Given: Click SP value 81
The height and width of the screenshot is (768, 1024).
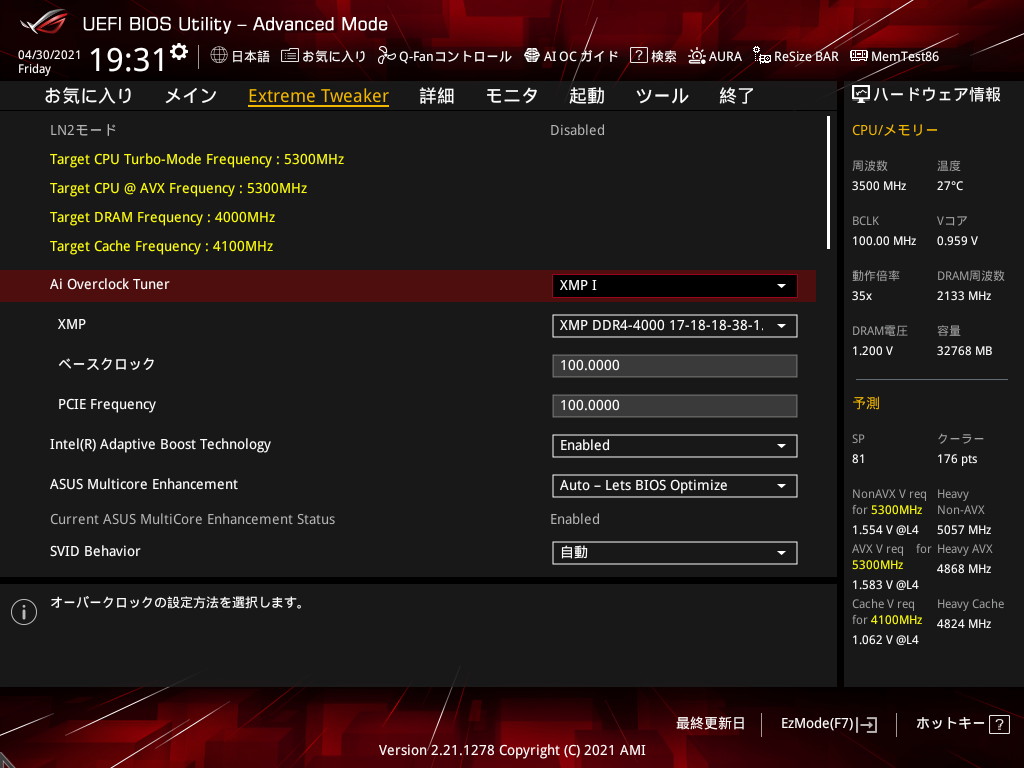Looking at the screenshot, I should (858, 459).
